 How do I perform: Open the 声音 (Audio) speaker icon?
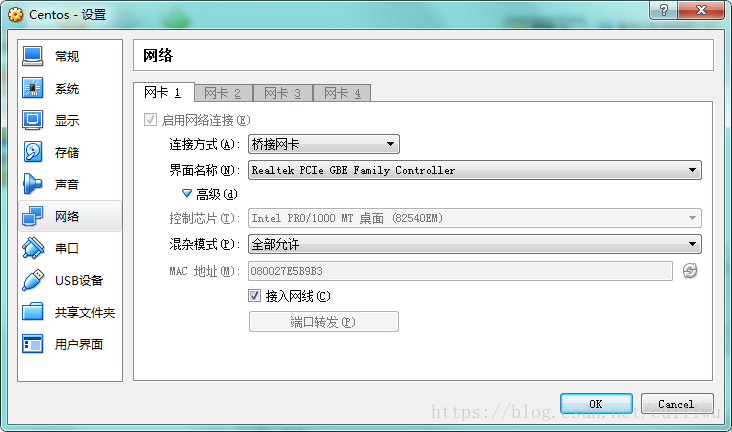tap(32, 184)
